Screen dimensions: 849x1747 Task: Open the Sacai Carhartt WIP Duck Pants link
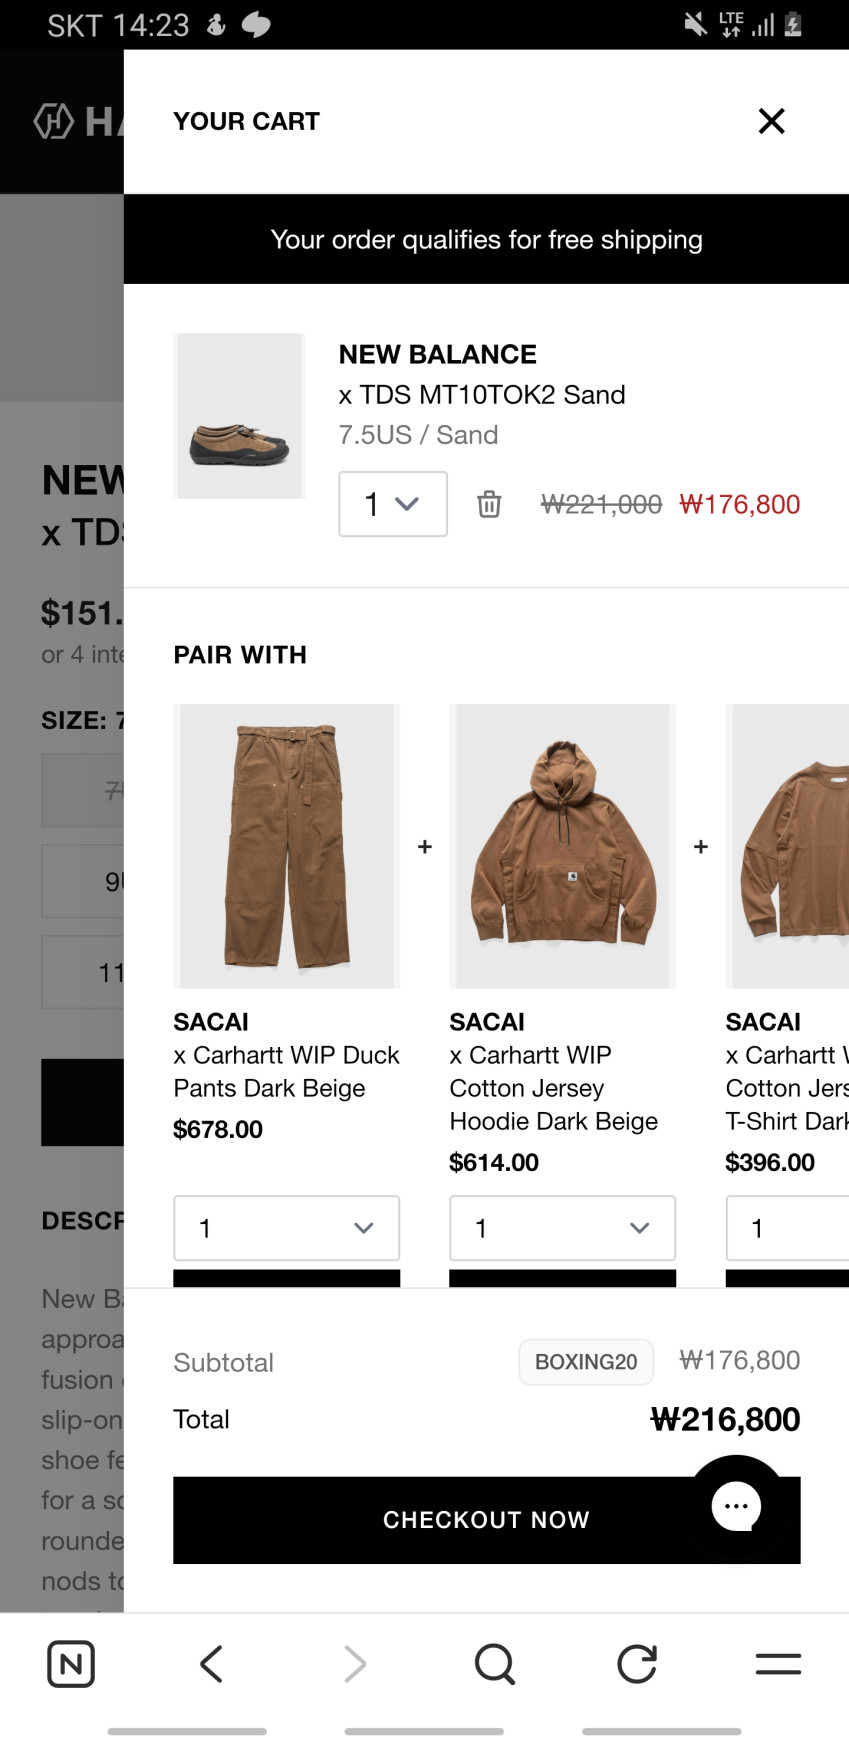286,1071
